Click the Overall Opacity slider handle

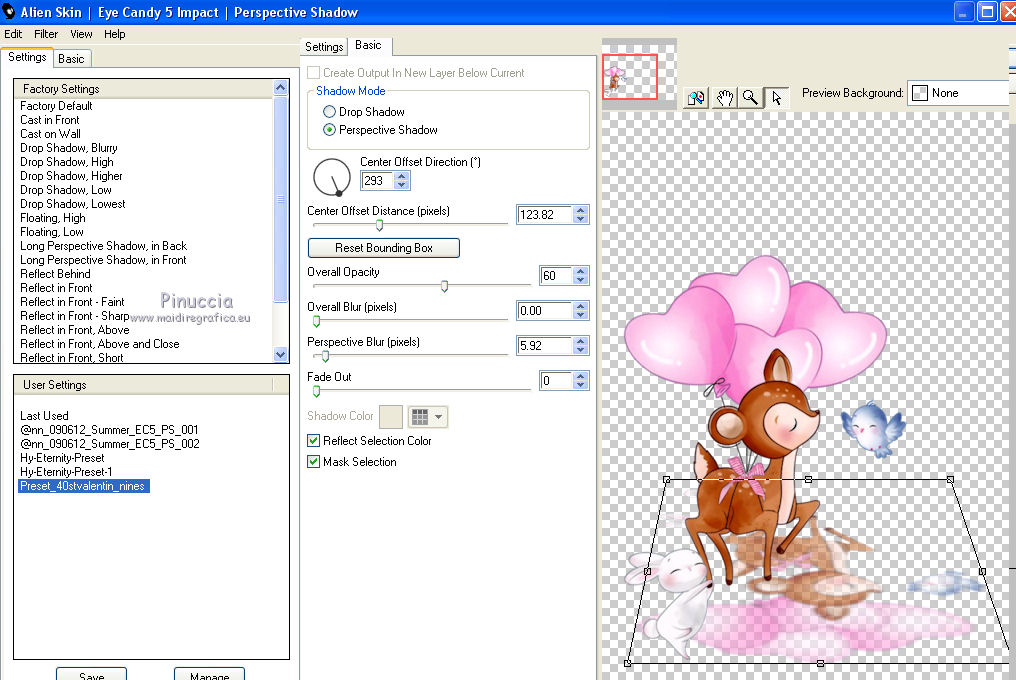[444, 287]
